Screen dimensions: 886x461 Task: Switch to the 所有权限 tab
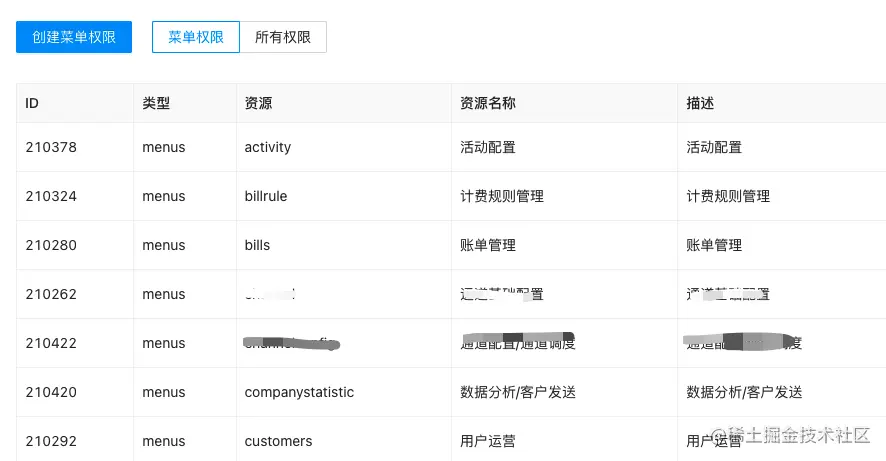(283, 37)
